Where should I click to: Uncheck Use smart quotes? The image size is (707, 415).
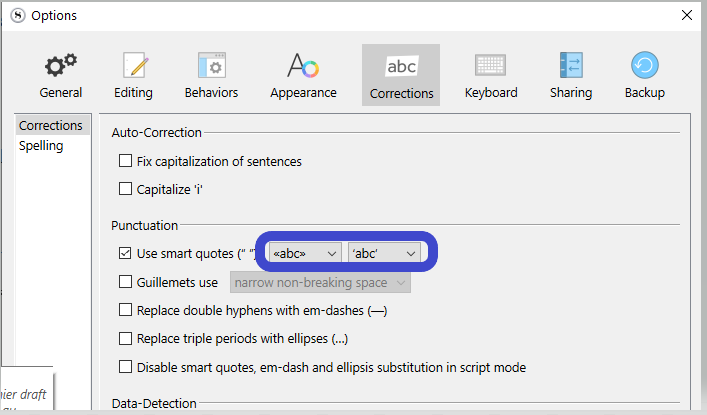(x=126, y=253)
